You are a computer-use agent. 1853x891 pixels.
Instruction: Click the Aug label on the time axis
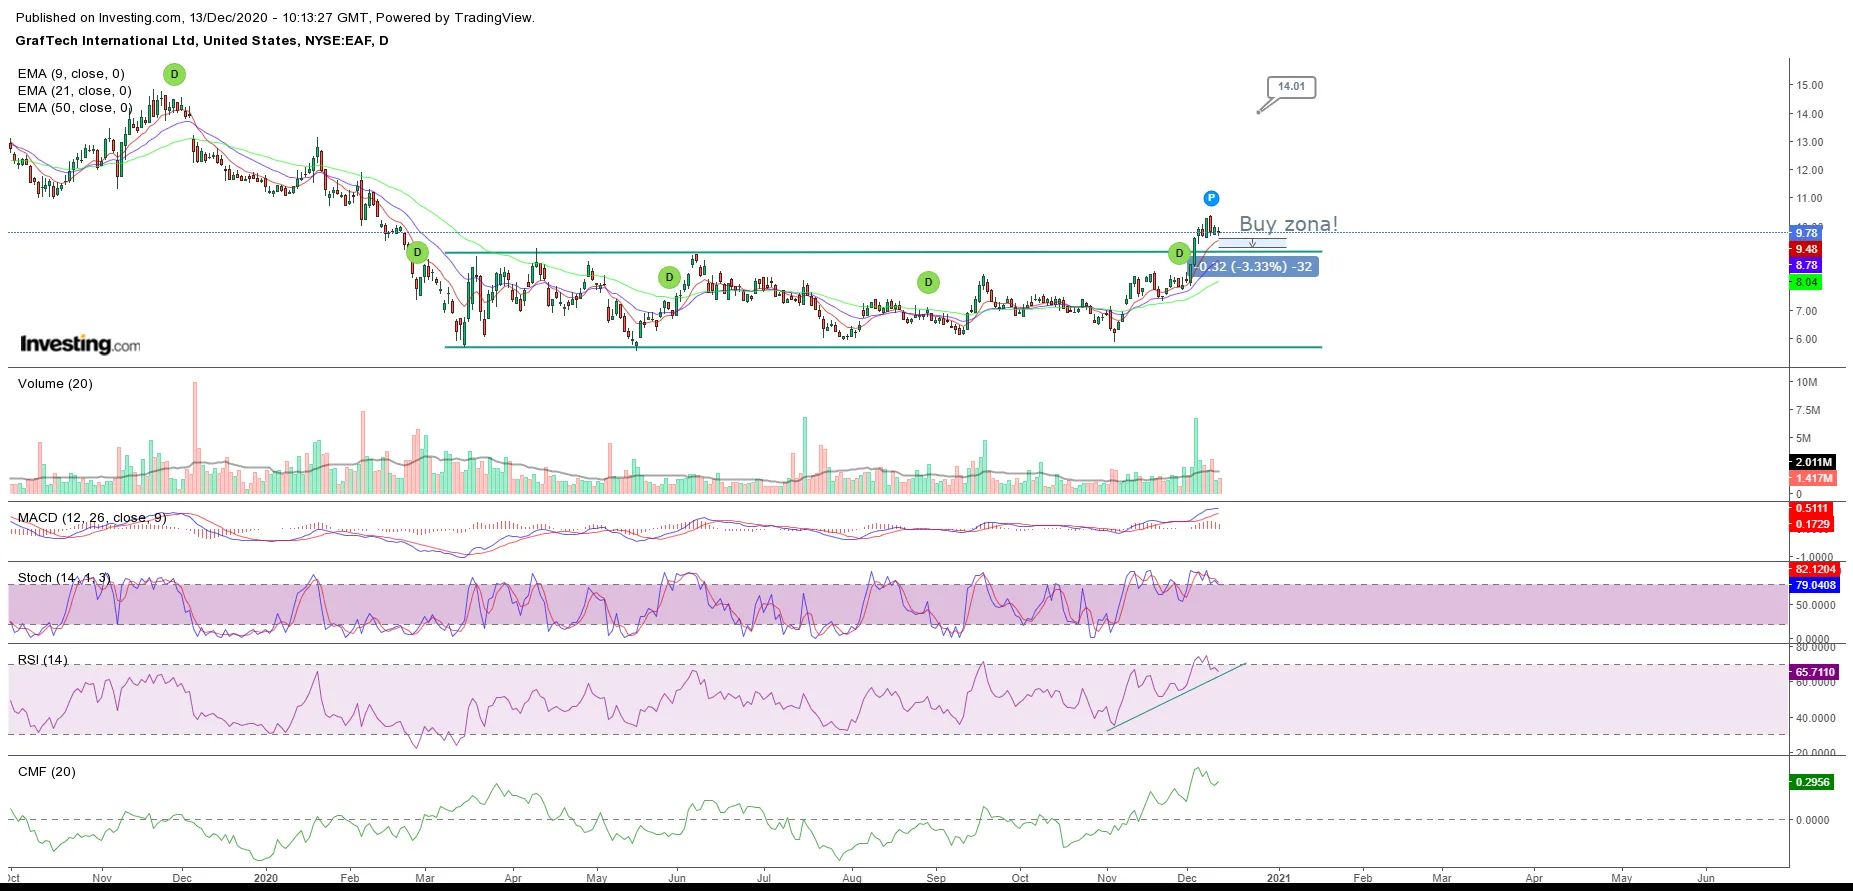coord(852,878)
